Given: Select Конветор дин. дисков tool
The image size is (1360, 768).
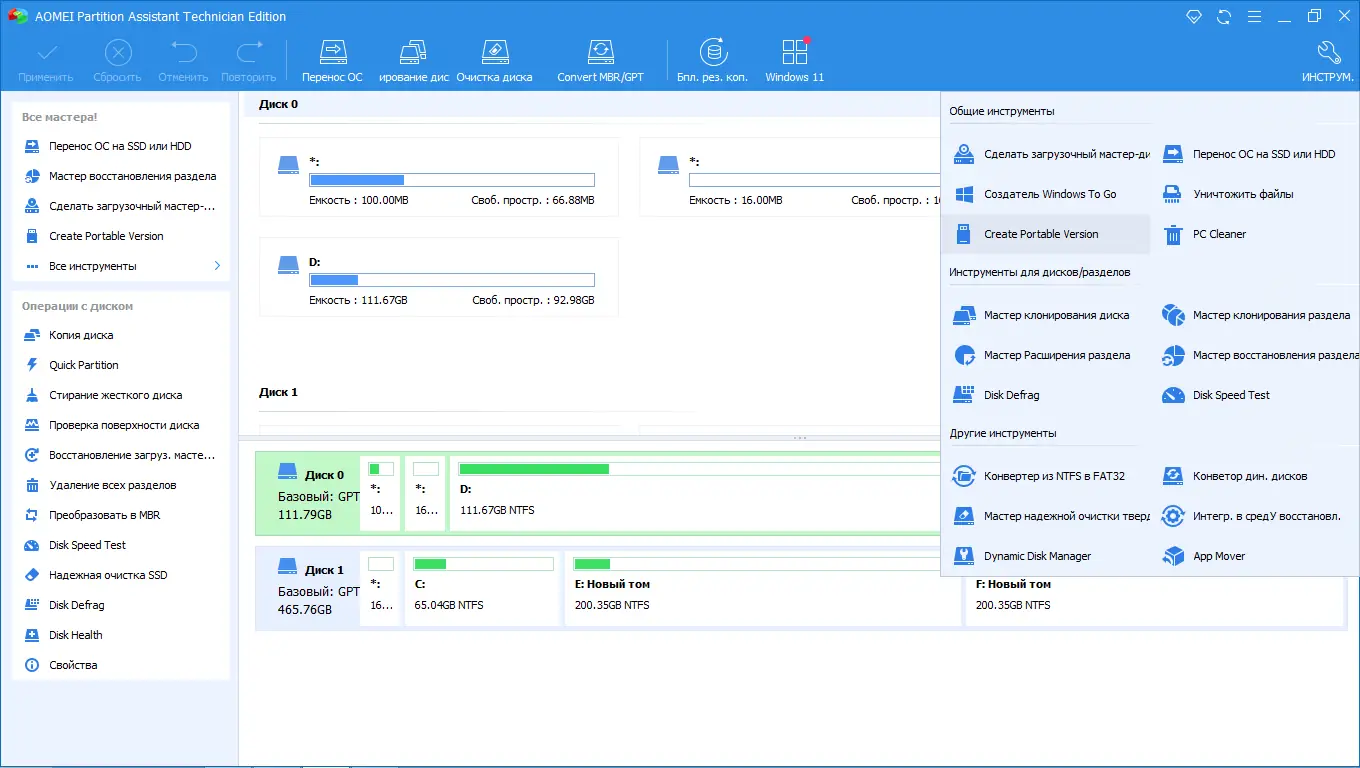Looking at the screenshot, I should point(1255,476).
